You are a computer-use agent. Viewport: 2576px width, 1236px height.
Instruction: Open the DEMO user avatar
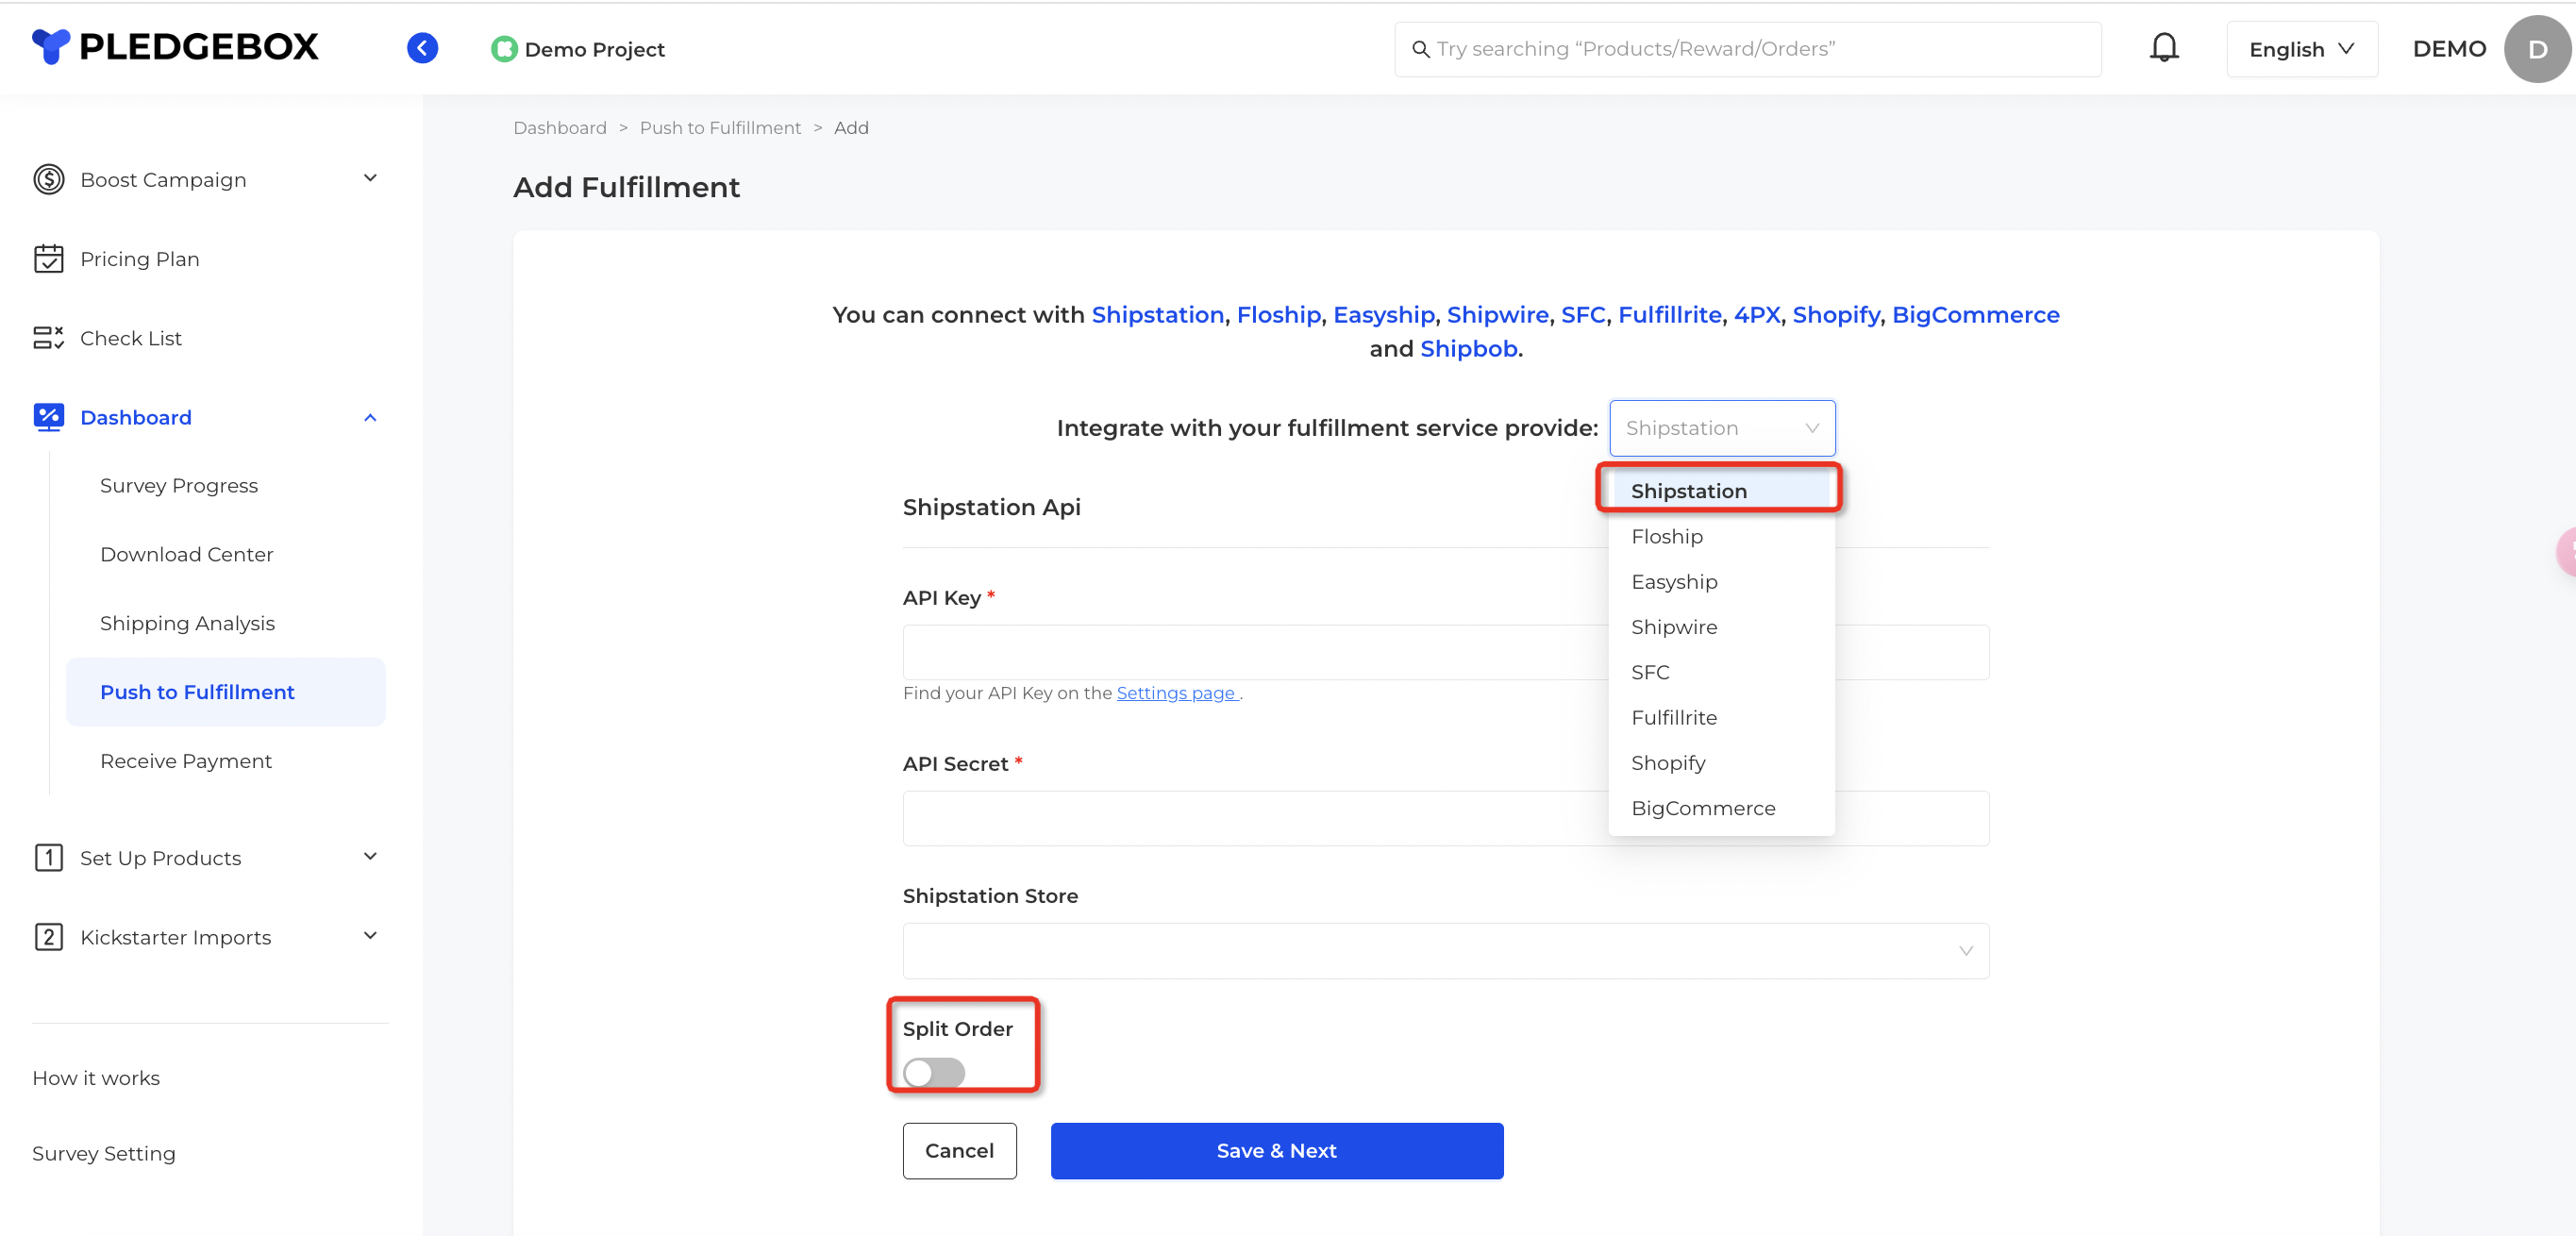2537,49
